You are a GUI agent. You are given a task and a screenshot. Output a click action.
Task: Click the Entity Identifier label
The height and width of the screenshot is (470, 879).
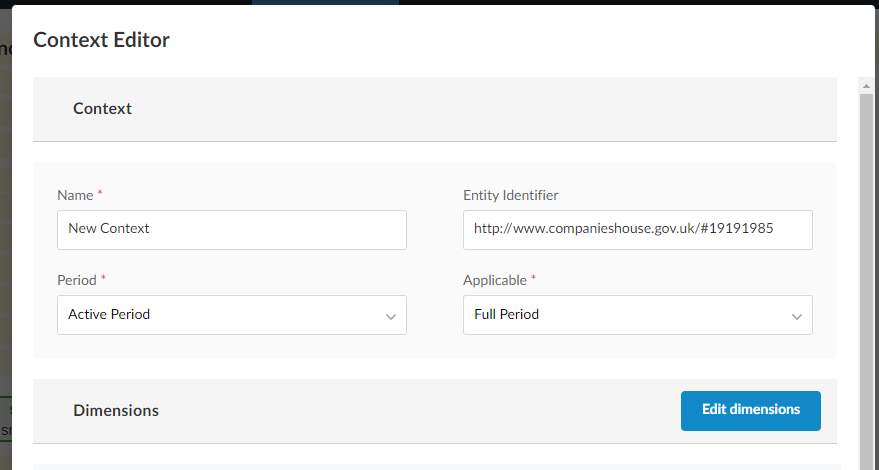(510, 195)
